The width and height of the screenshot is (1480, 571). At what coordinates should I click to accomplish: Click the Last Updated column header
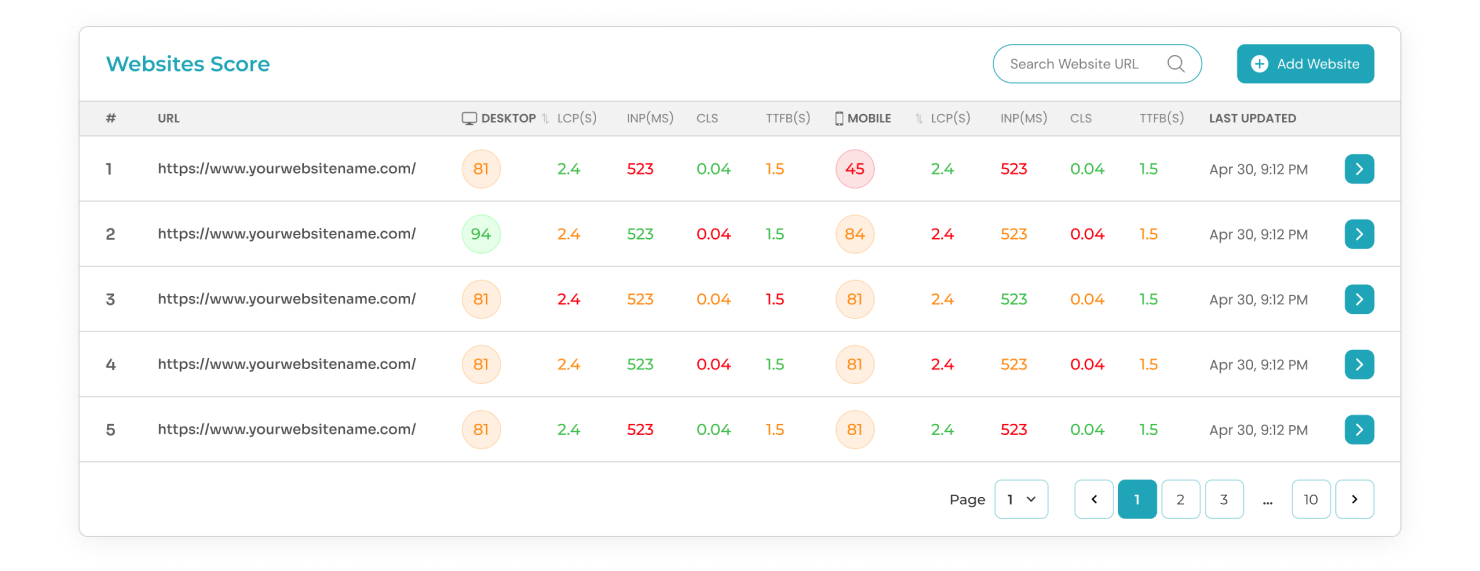click(x=1252, y=118)
